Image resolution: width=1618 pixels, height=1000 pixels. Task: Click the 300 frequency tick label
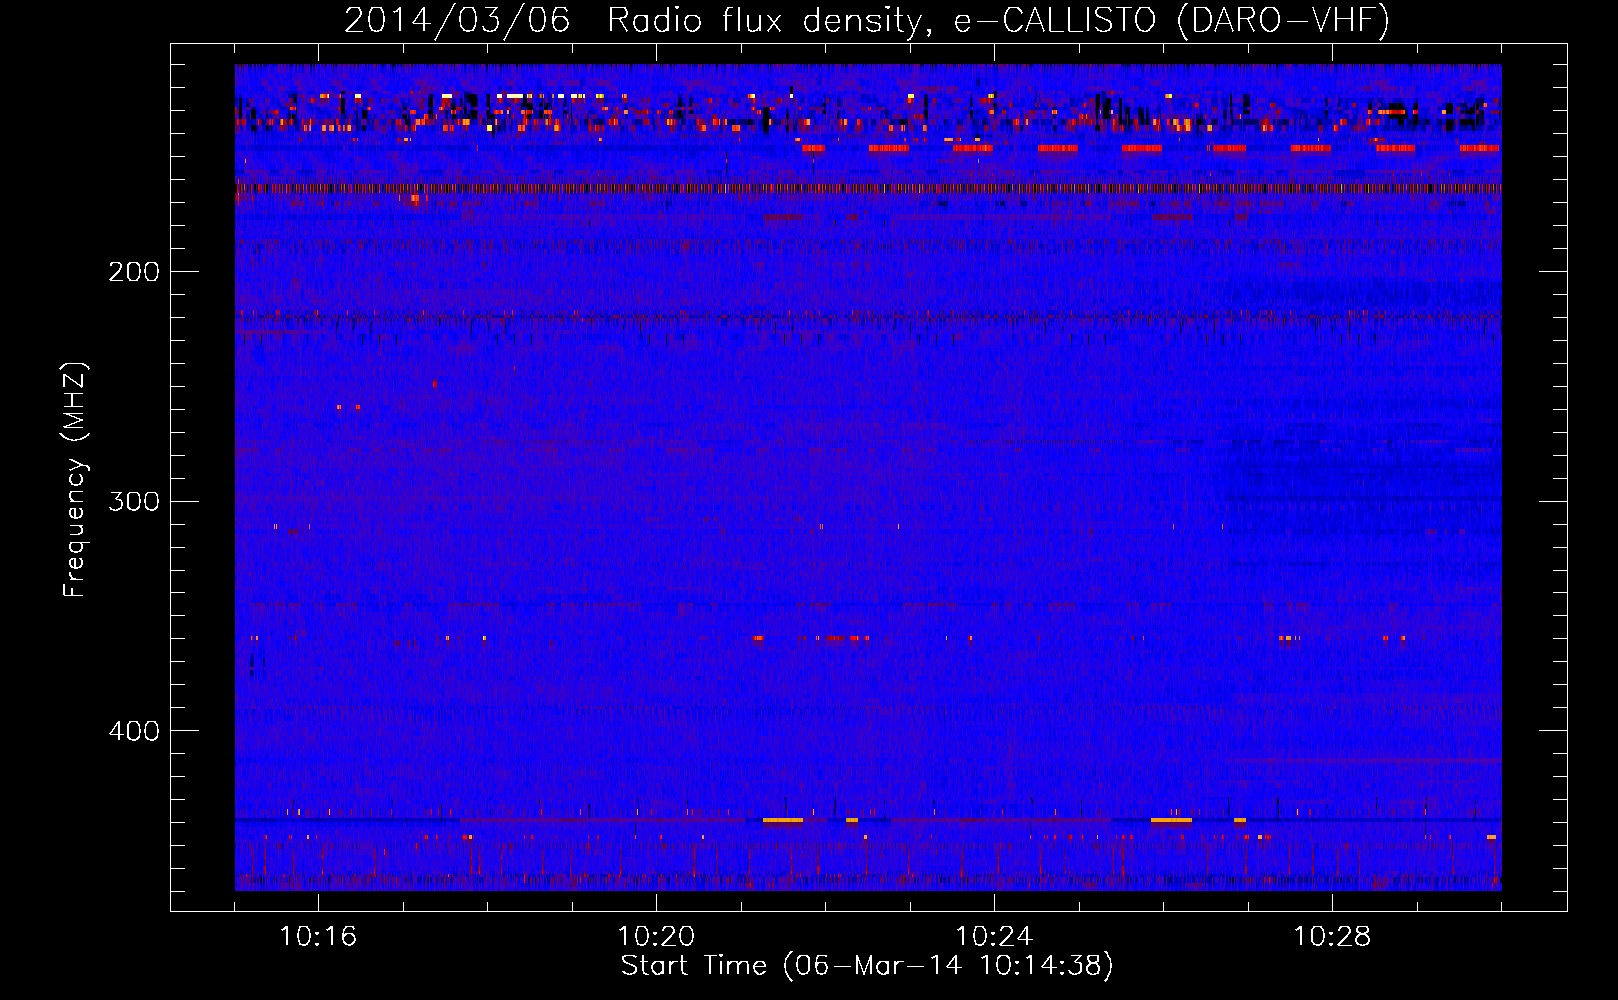point(134,501)
